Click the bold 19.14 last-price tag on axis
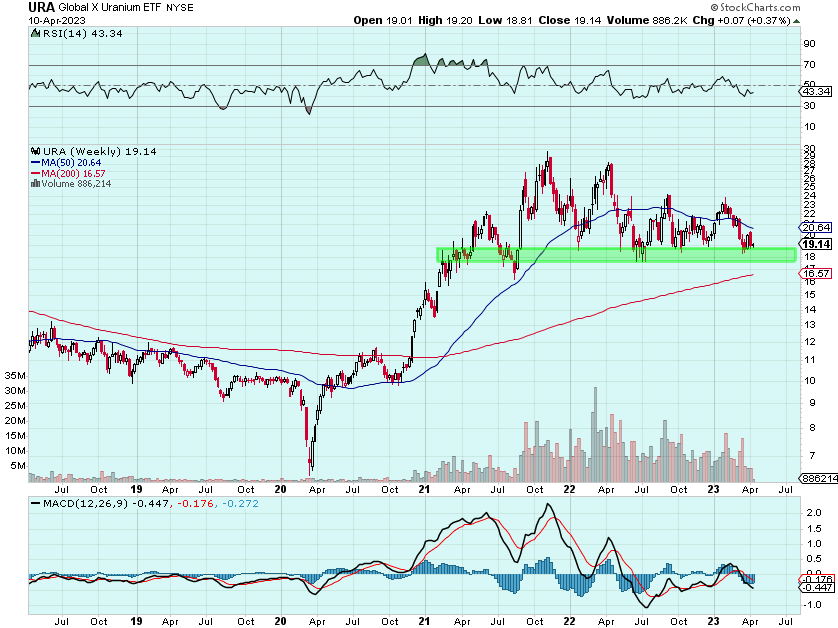Screen dimensions: 838x628 (817, 244)
